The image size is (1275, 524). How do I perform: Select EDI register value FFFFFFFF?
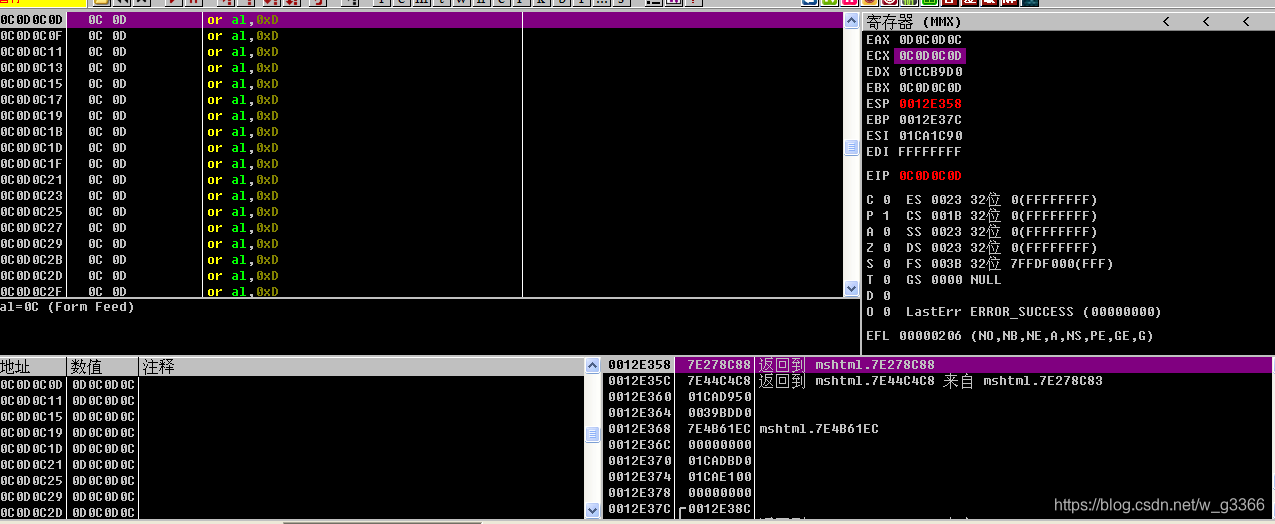(930, 152)
